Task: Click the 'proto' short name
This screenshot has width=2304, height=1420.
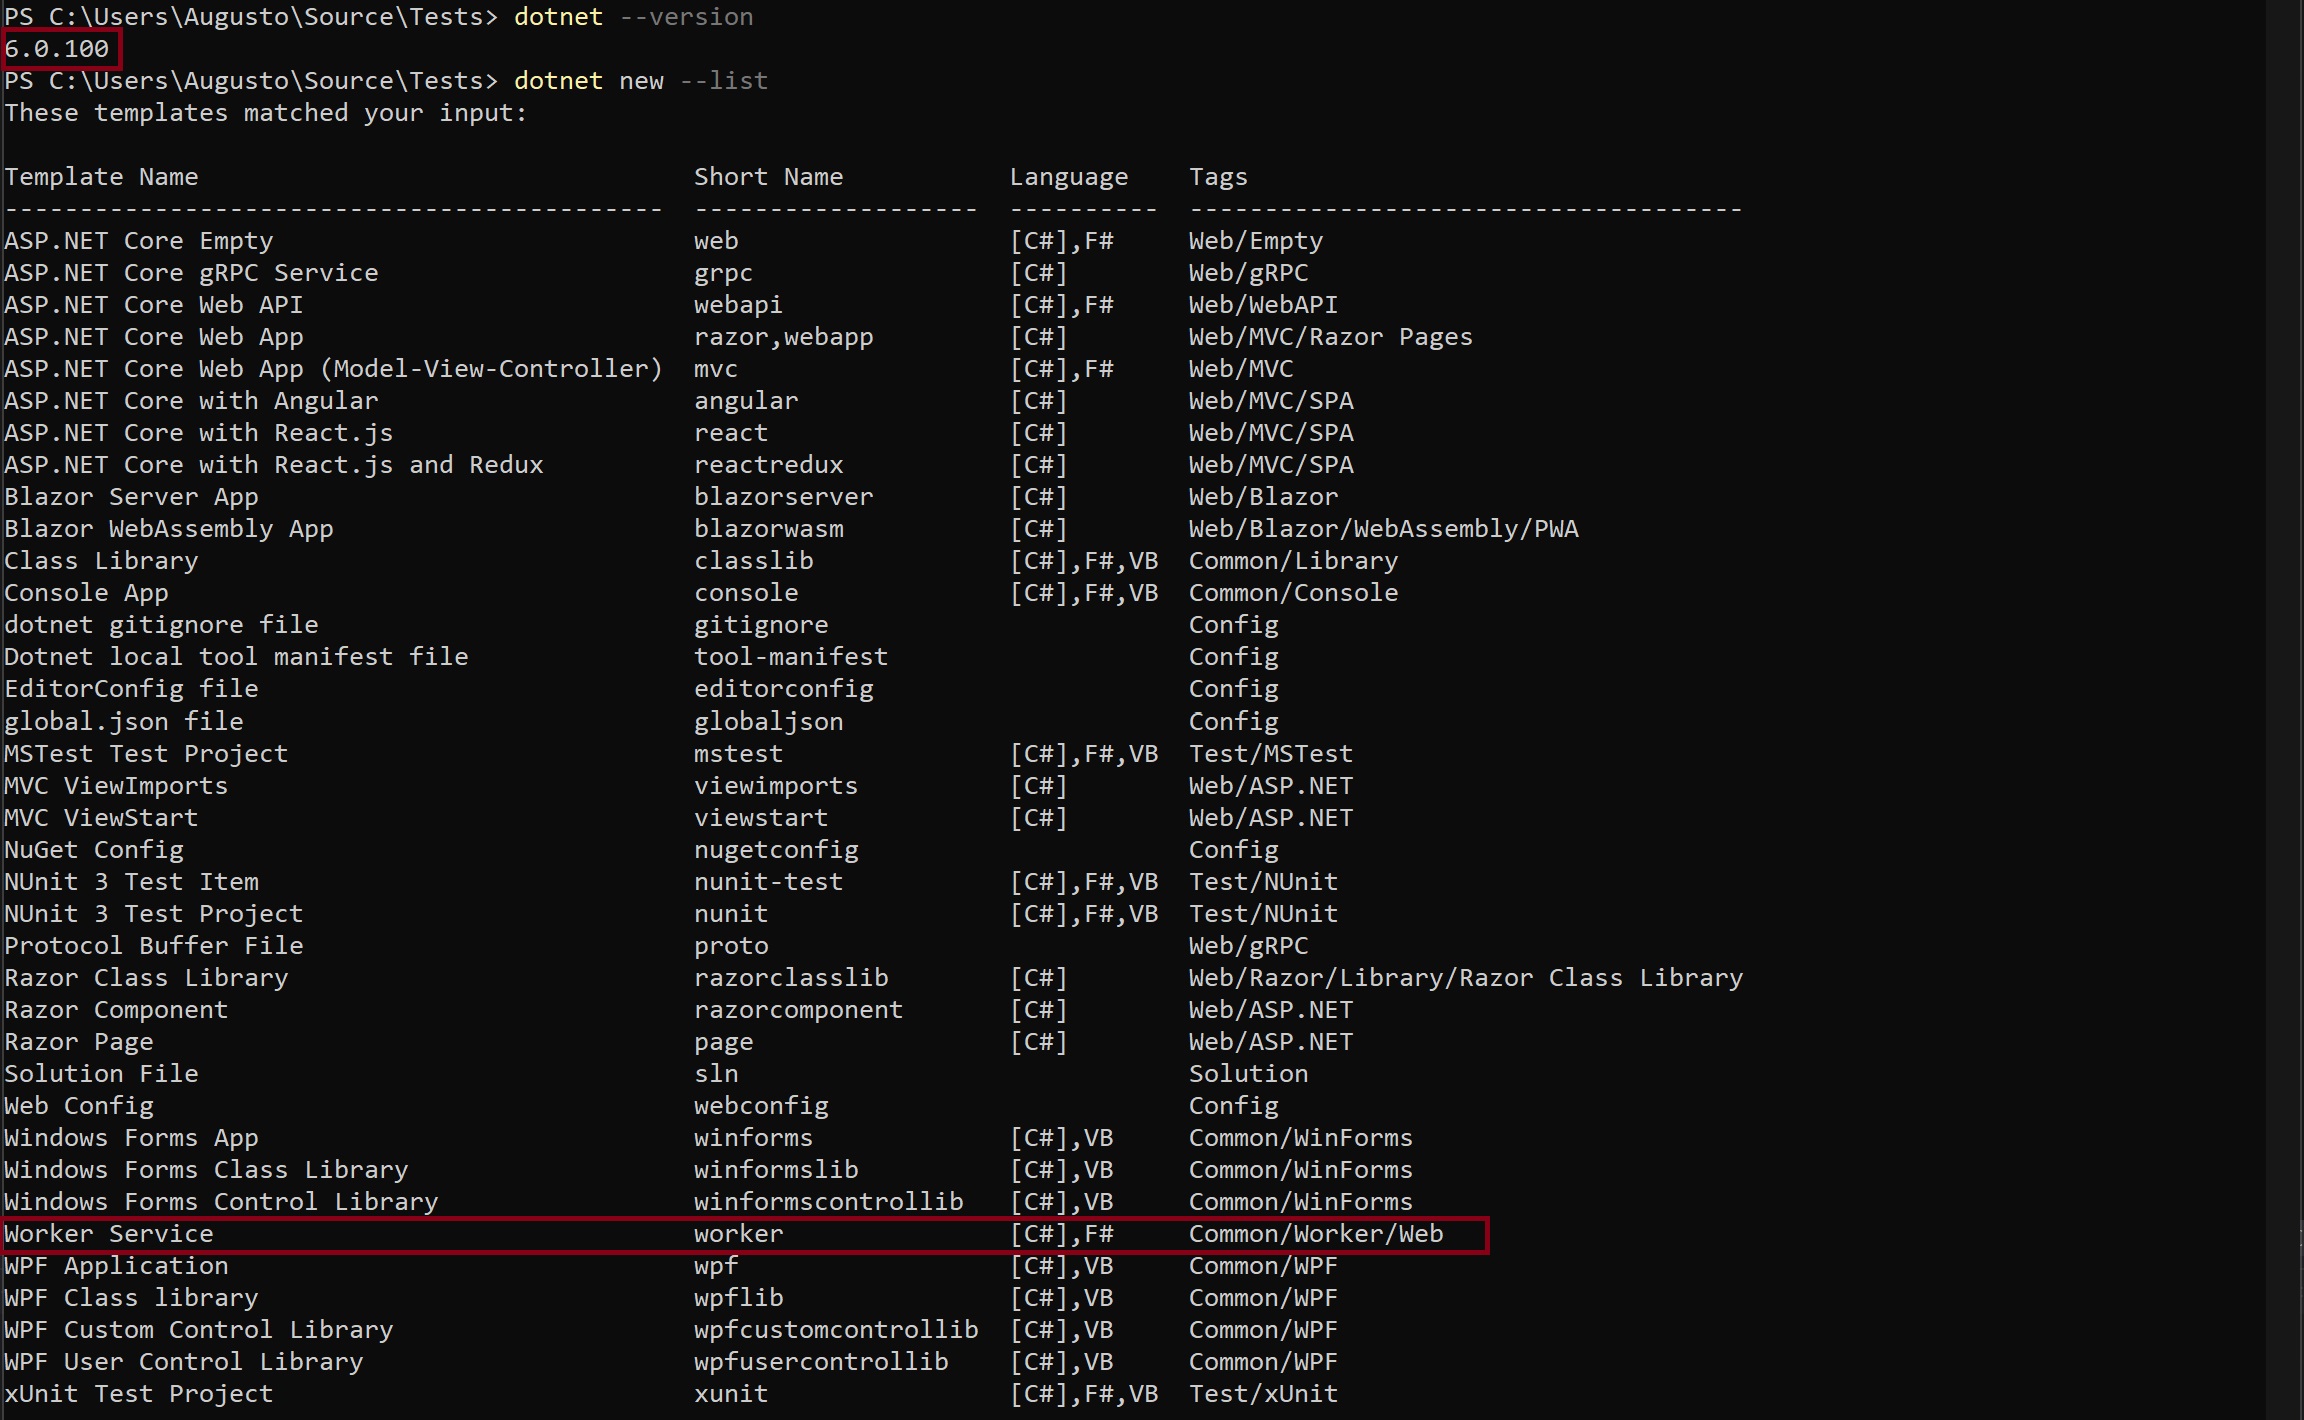Action: coord(731,946)
